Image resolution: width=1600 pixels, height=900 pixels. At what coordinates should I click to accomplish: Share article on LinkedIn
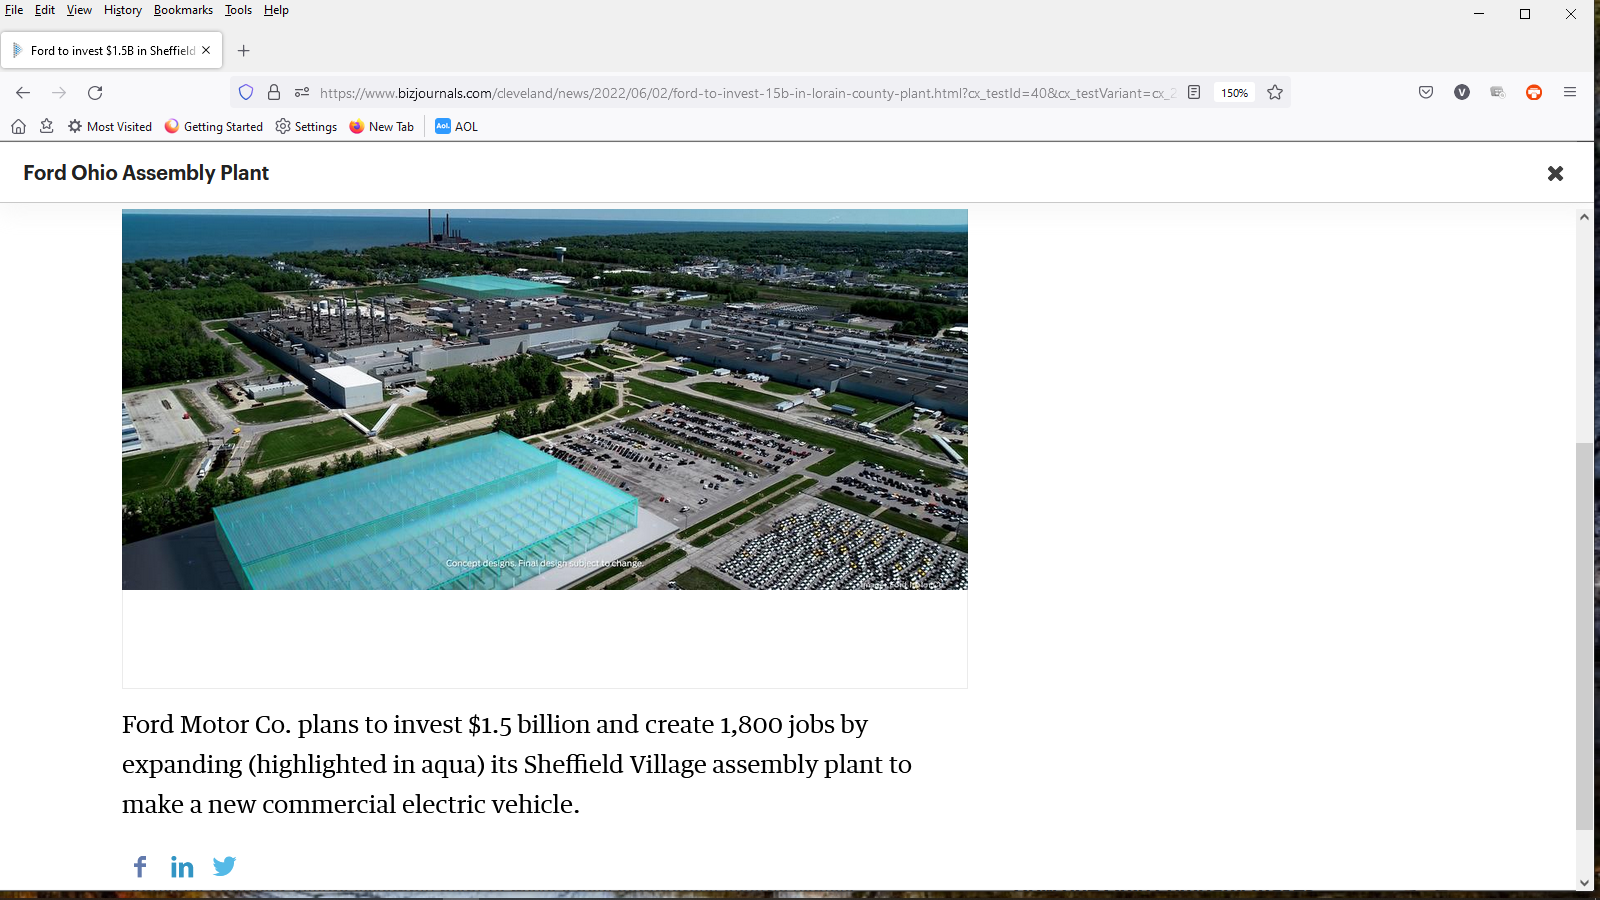pos(182,867)
